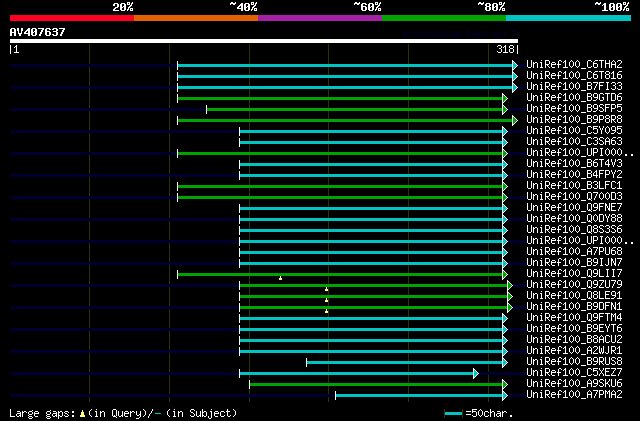Click the green alignment bar for B3LFC1

[340, 187]
